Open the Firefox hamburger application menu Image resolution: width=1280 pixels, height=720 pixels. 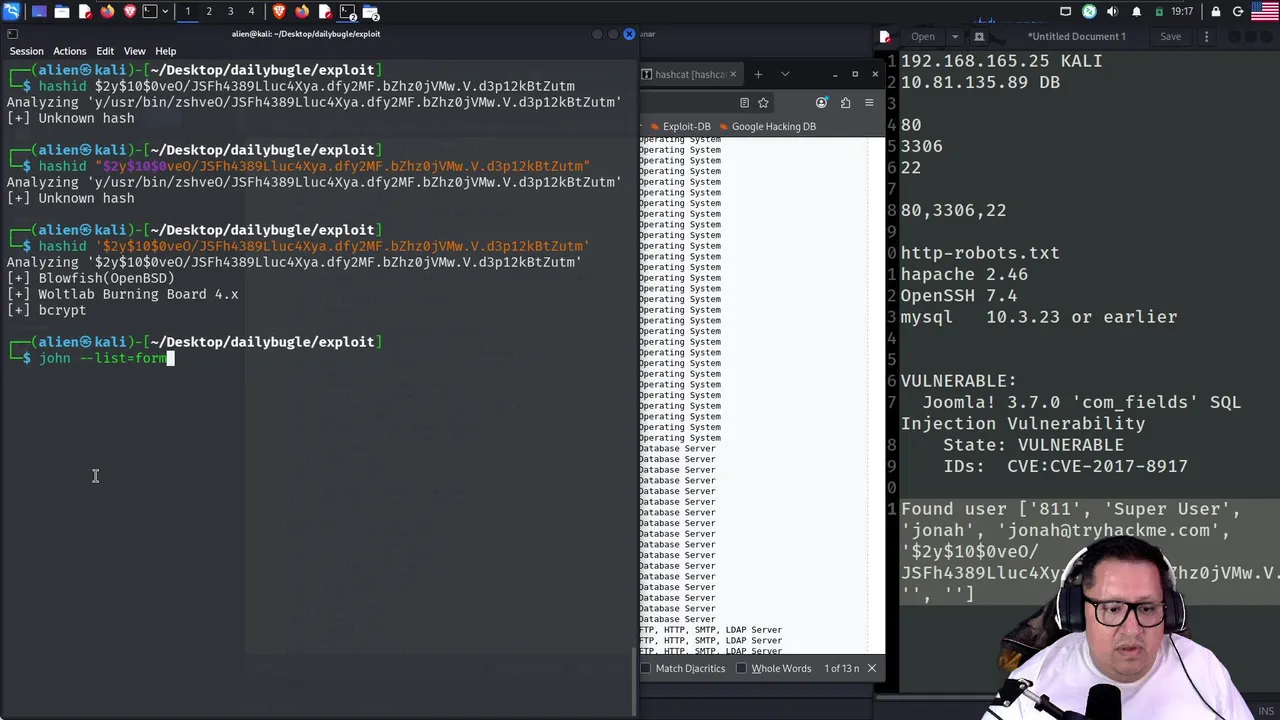(x=869, y=102)
